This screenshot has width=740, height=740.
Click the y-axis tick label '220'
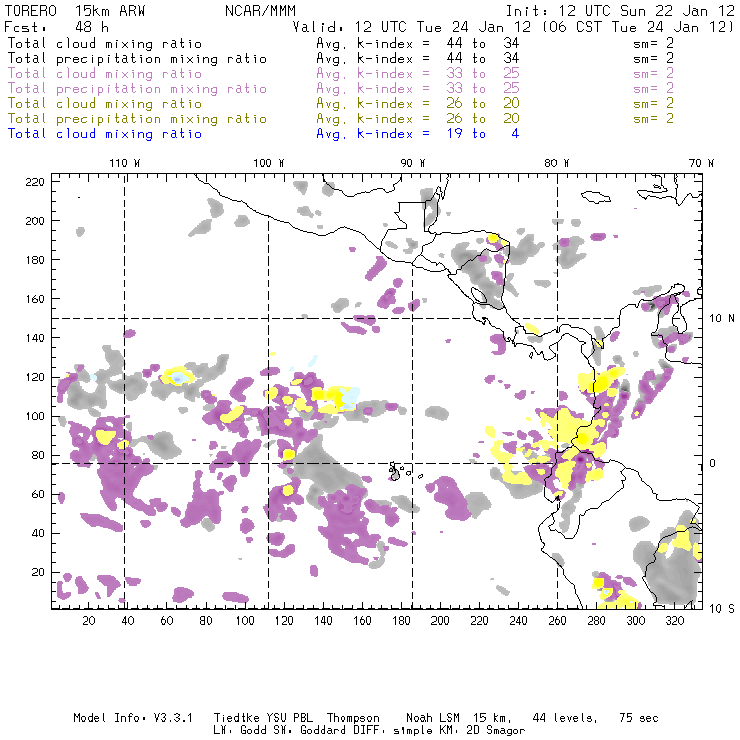click(35, 182)
